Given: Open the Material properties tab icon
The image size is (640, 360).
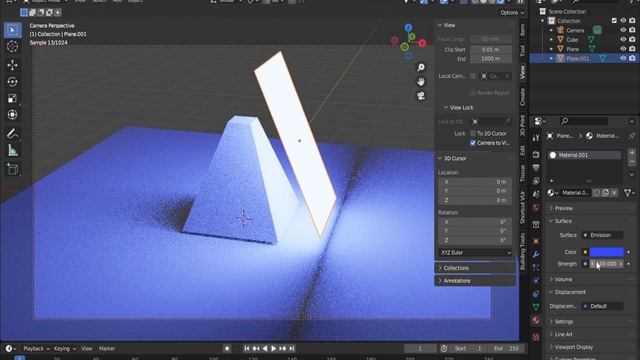Looking at the screenshot, I should 536,320.
